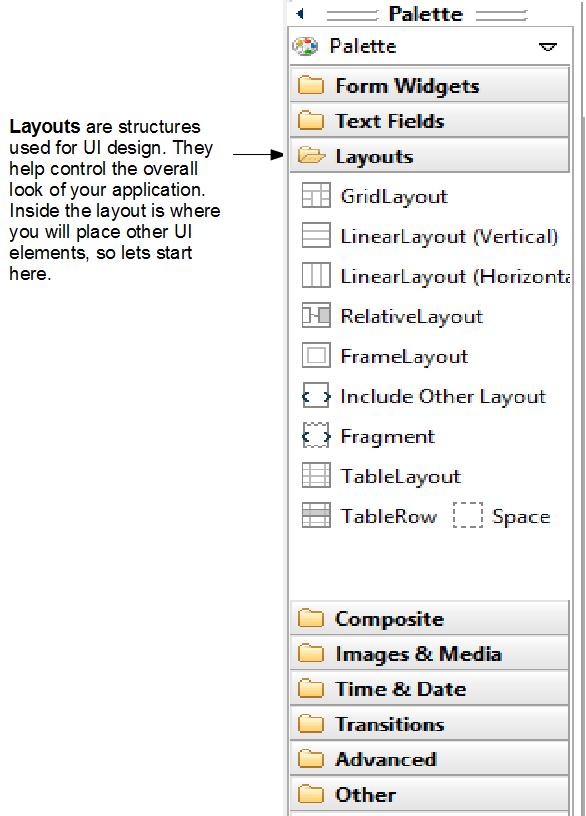This screenshot has height=816, width=586.
Task: Choose the Fragment icon
Action: pos(316,436)
